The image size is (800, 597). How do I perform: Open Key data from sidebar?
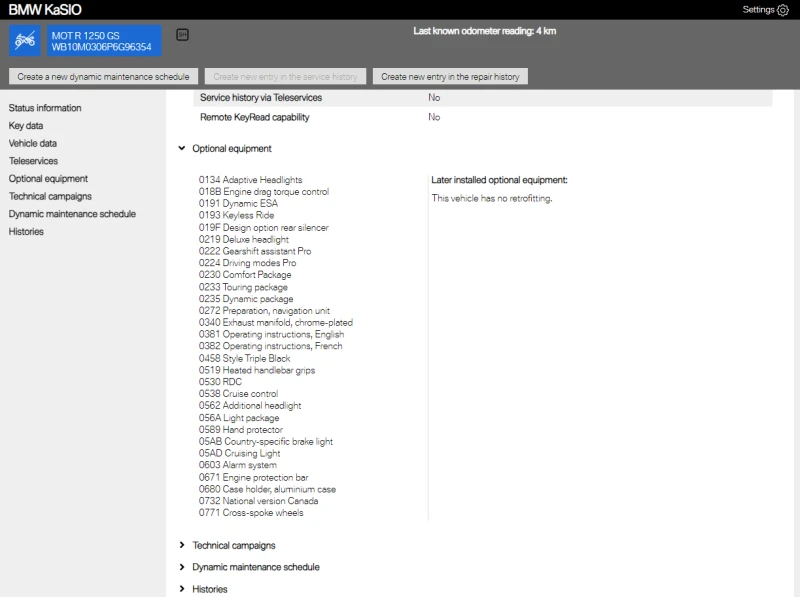(x=26, y=126)
